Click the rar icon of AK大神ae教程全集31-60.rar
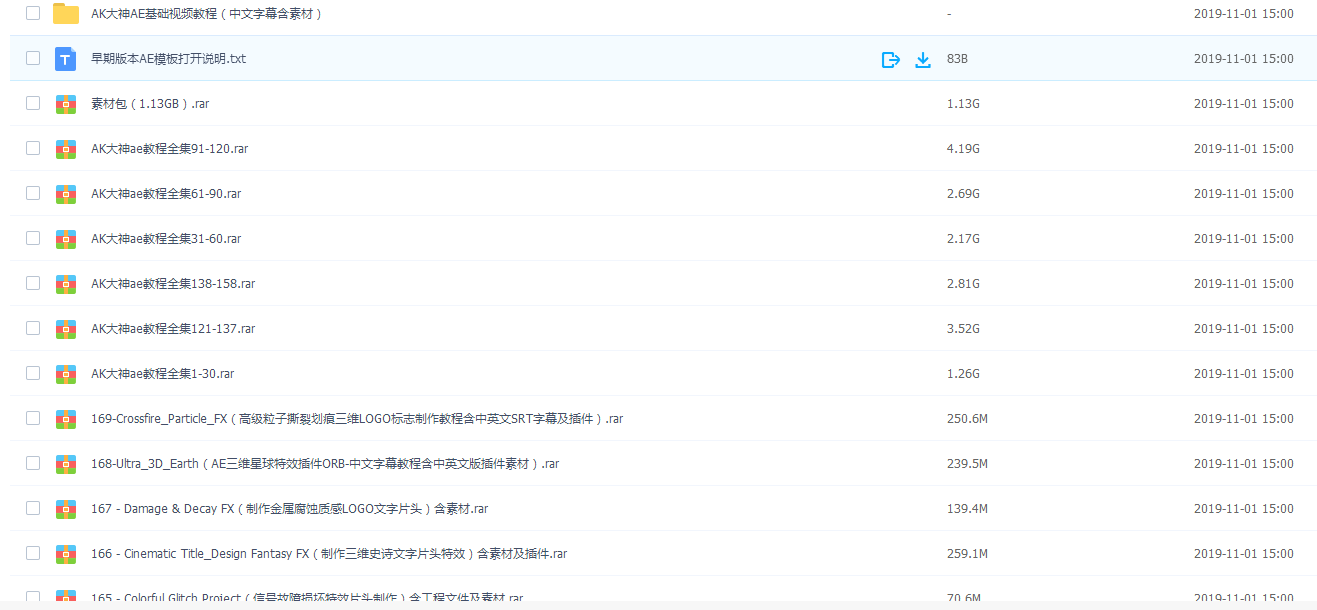 pyautogui.click(x=66, y=239)
